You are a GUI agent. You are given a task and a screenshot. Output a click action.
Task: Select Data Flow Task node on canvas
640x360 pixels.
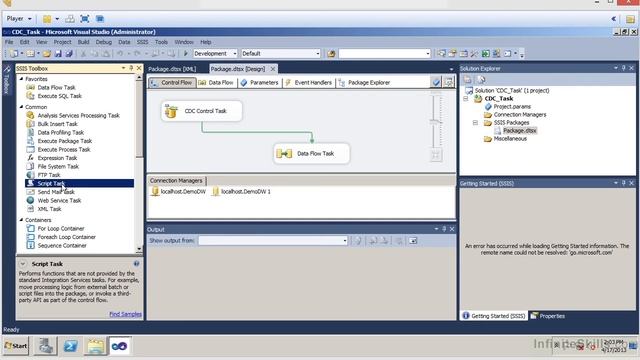[312, 153]
